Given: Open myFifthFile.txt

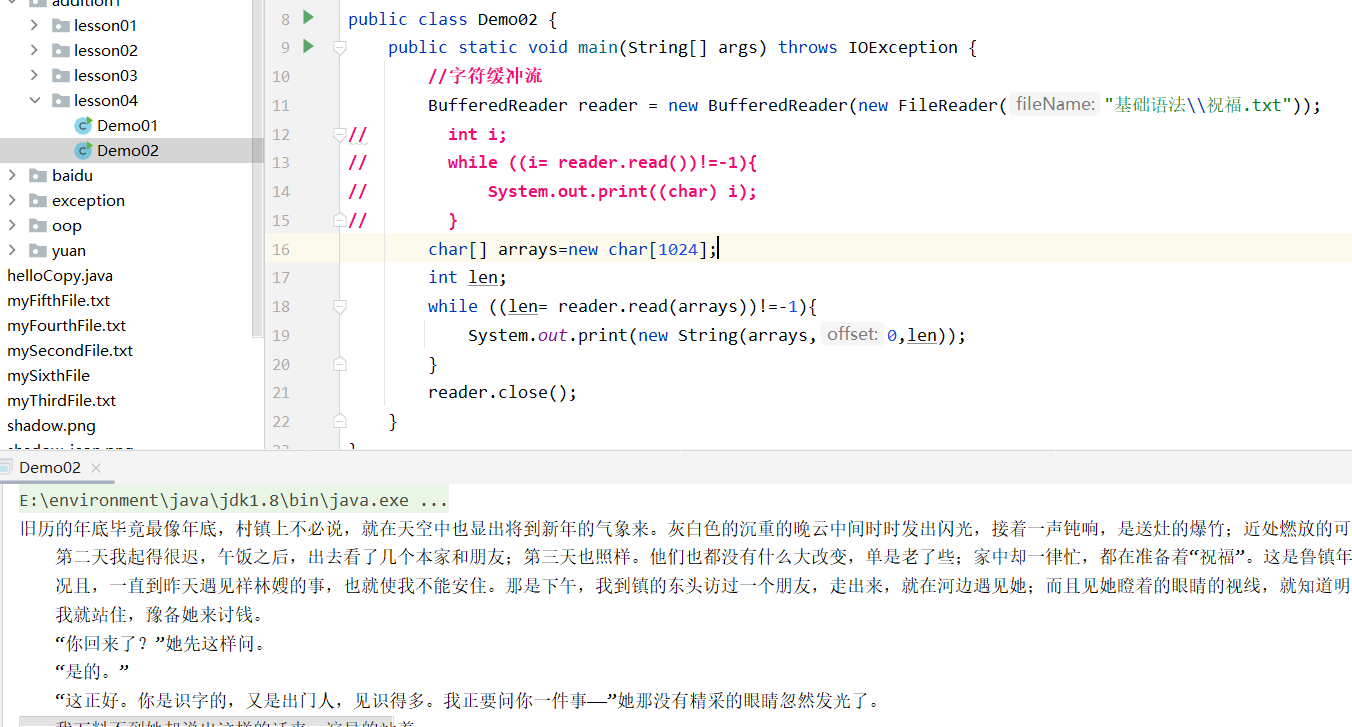Looking at the screenshot, I should (x=58, y=300).
